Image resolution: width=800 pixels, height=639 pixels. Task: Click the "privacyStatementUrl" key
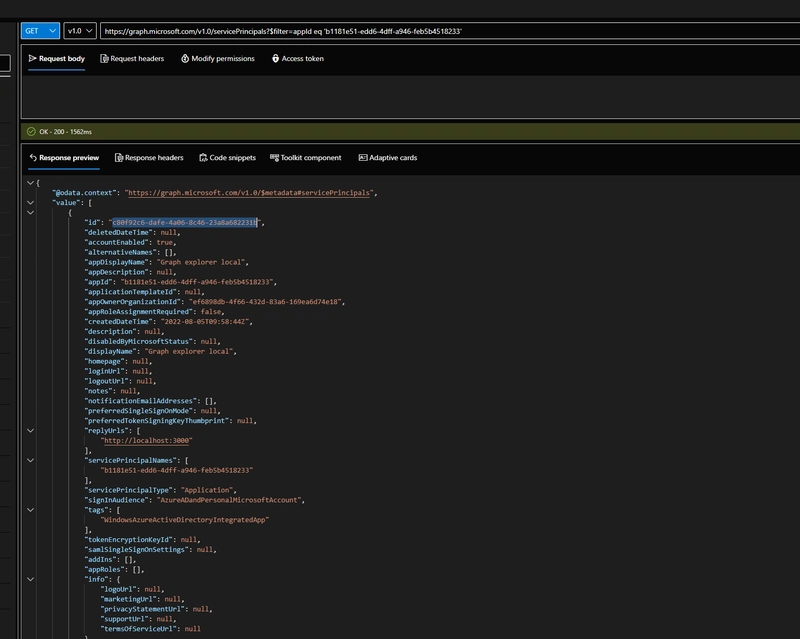tap(142, 609)
